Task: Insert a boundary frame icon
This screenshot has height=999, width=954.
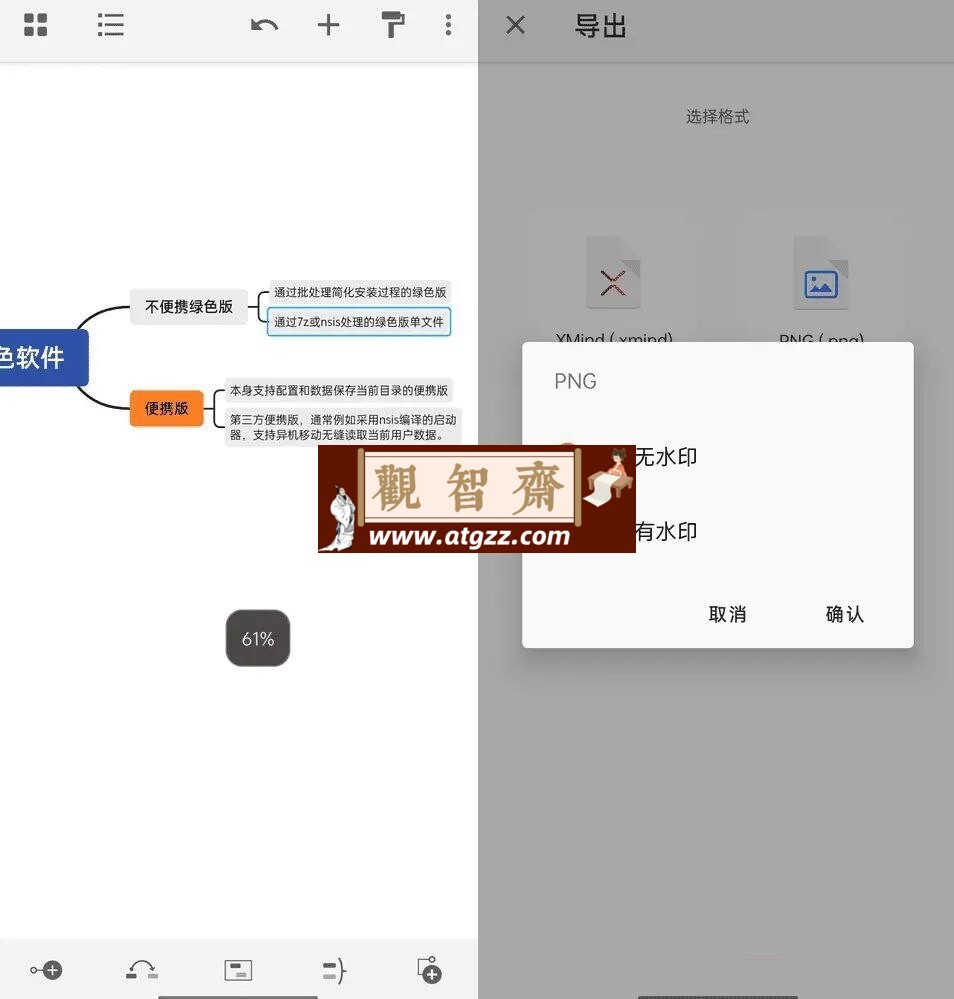Action: click(238, 970)
